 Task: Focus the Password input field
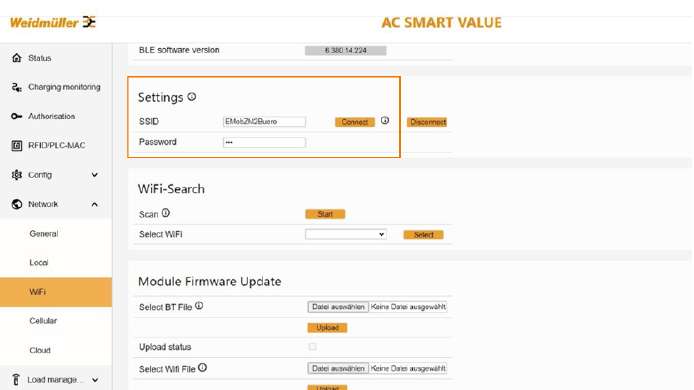point(264,142)
